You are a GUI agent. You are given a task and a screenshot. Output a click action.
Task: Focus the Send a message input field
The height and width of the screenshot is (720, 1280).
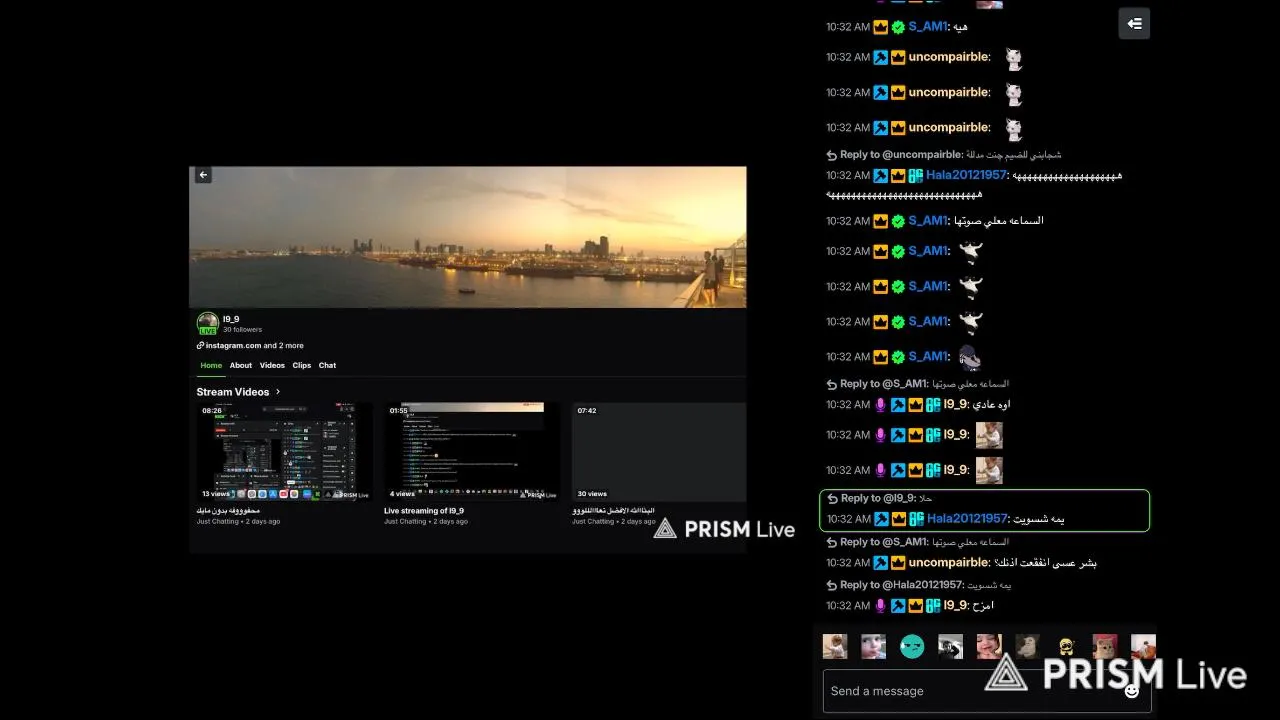987,691
